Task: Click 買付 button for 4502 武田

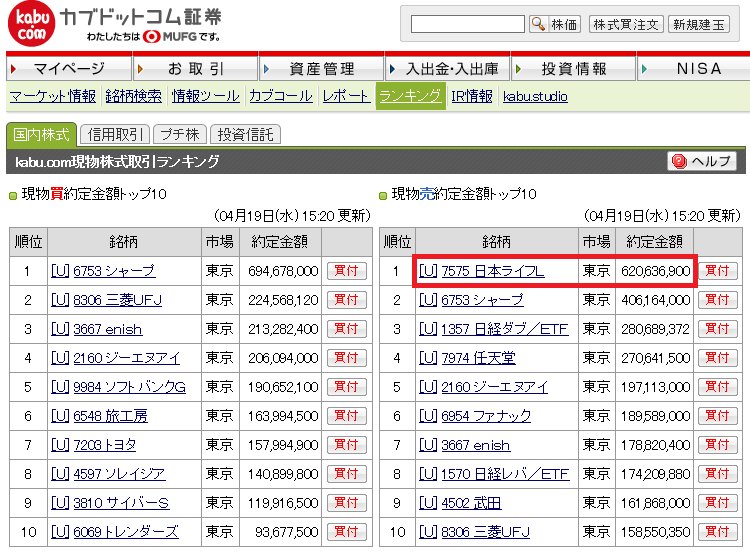Action: point(717,503)
